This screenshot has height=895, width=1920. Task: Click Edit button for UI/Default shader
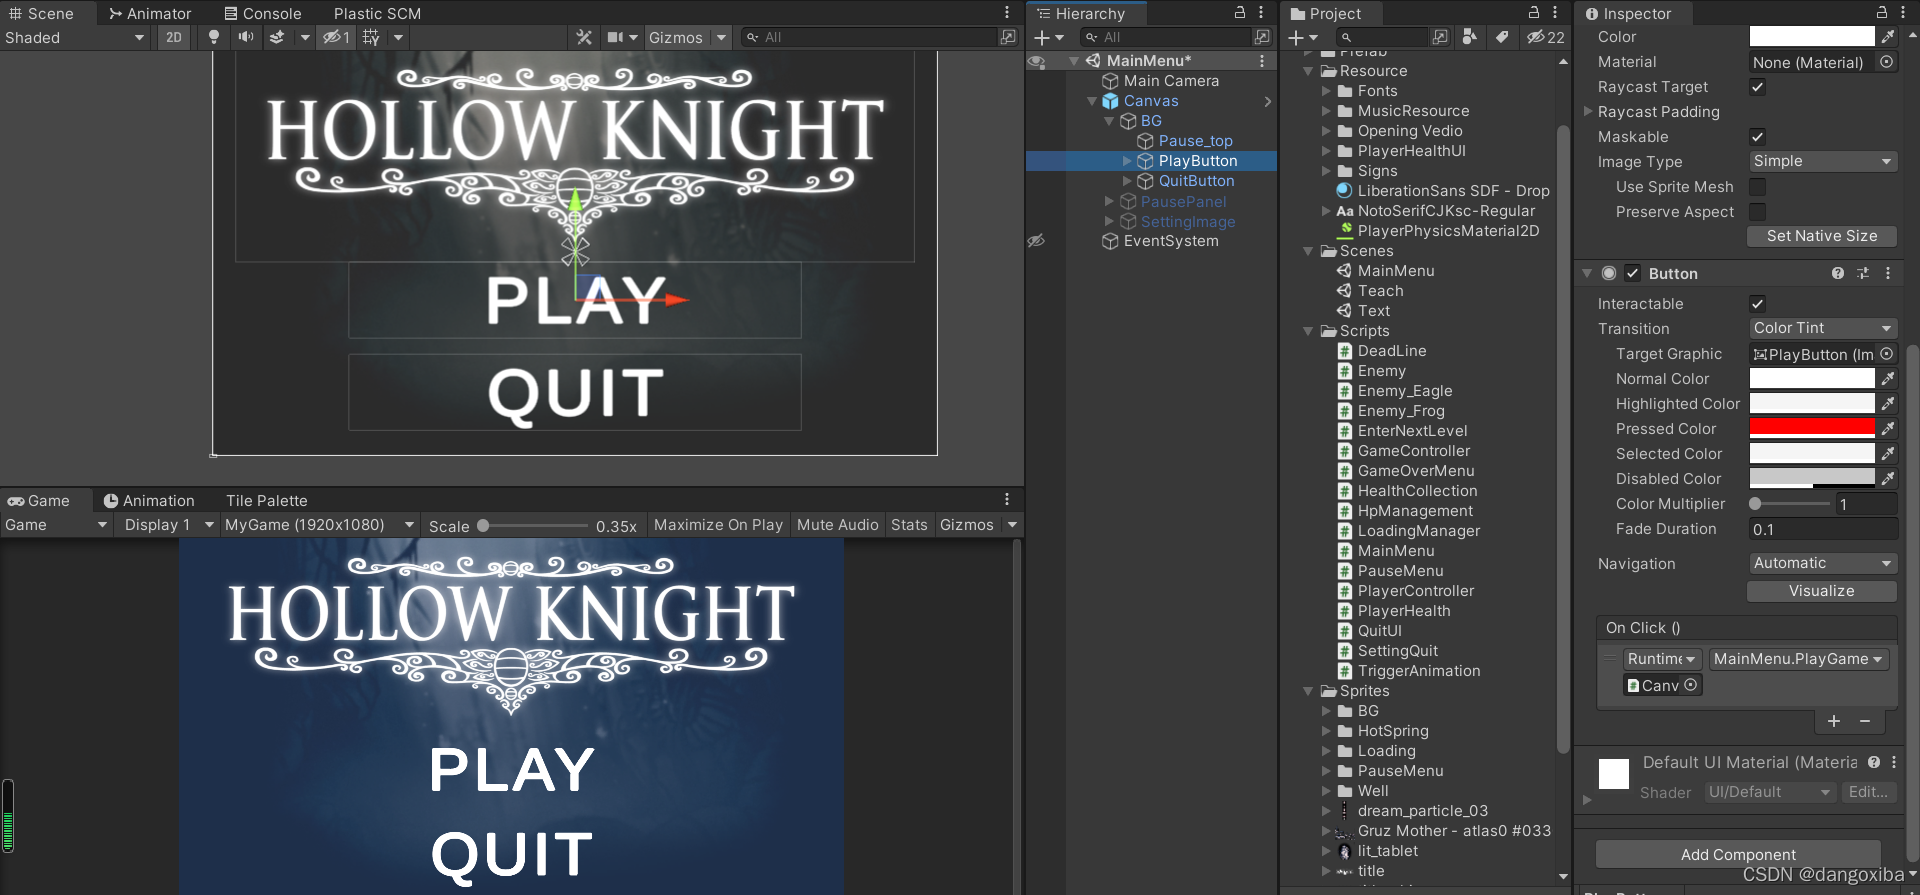coord(1867,792)
